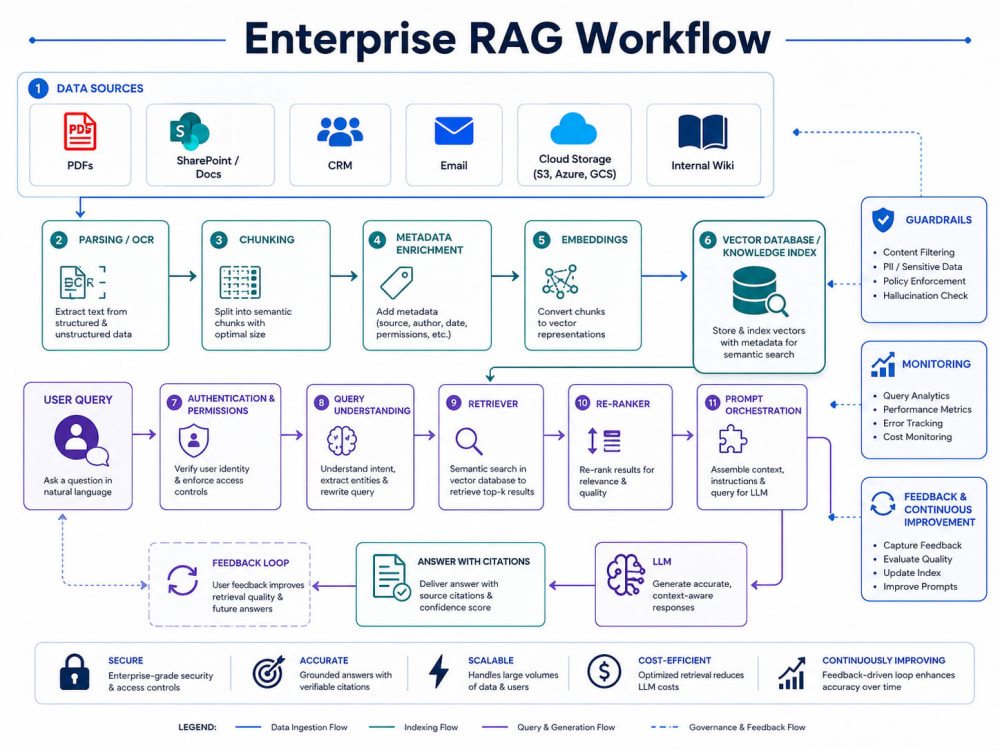This screenshot has width=1000, height=750.
Task: Click the Secure padlock icon
Action: pos(75,672)
